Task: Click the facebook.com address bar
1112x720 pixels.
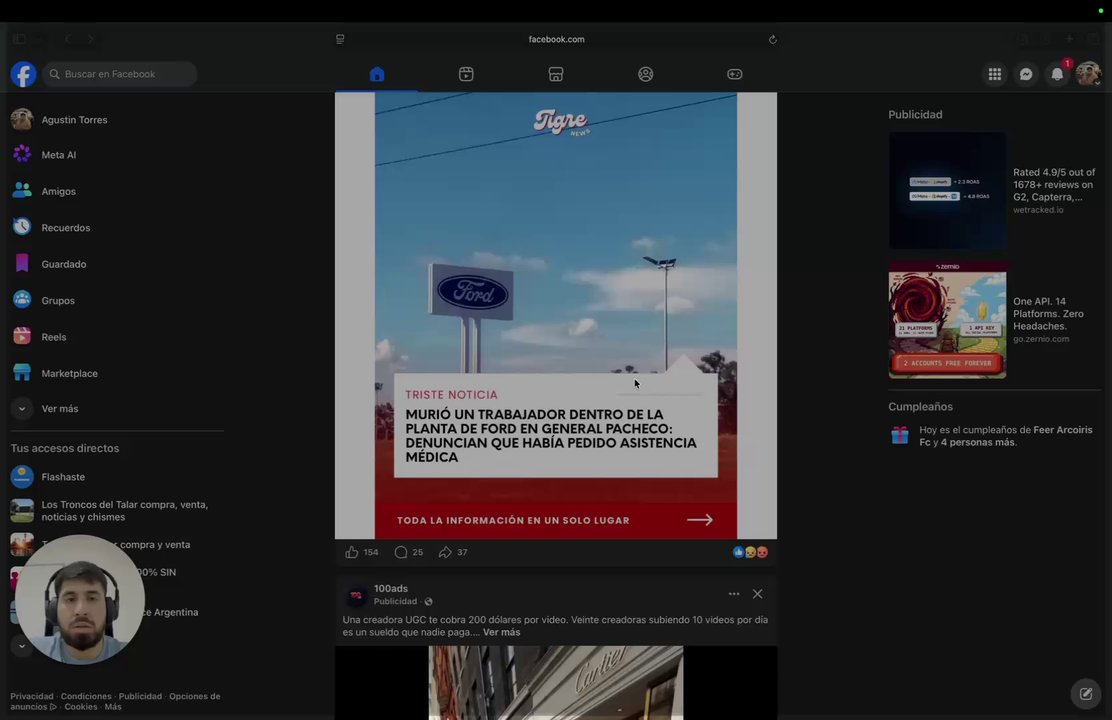Action: coord(557,39)
